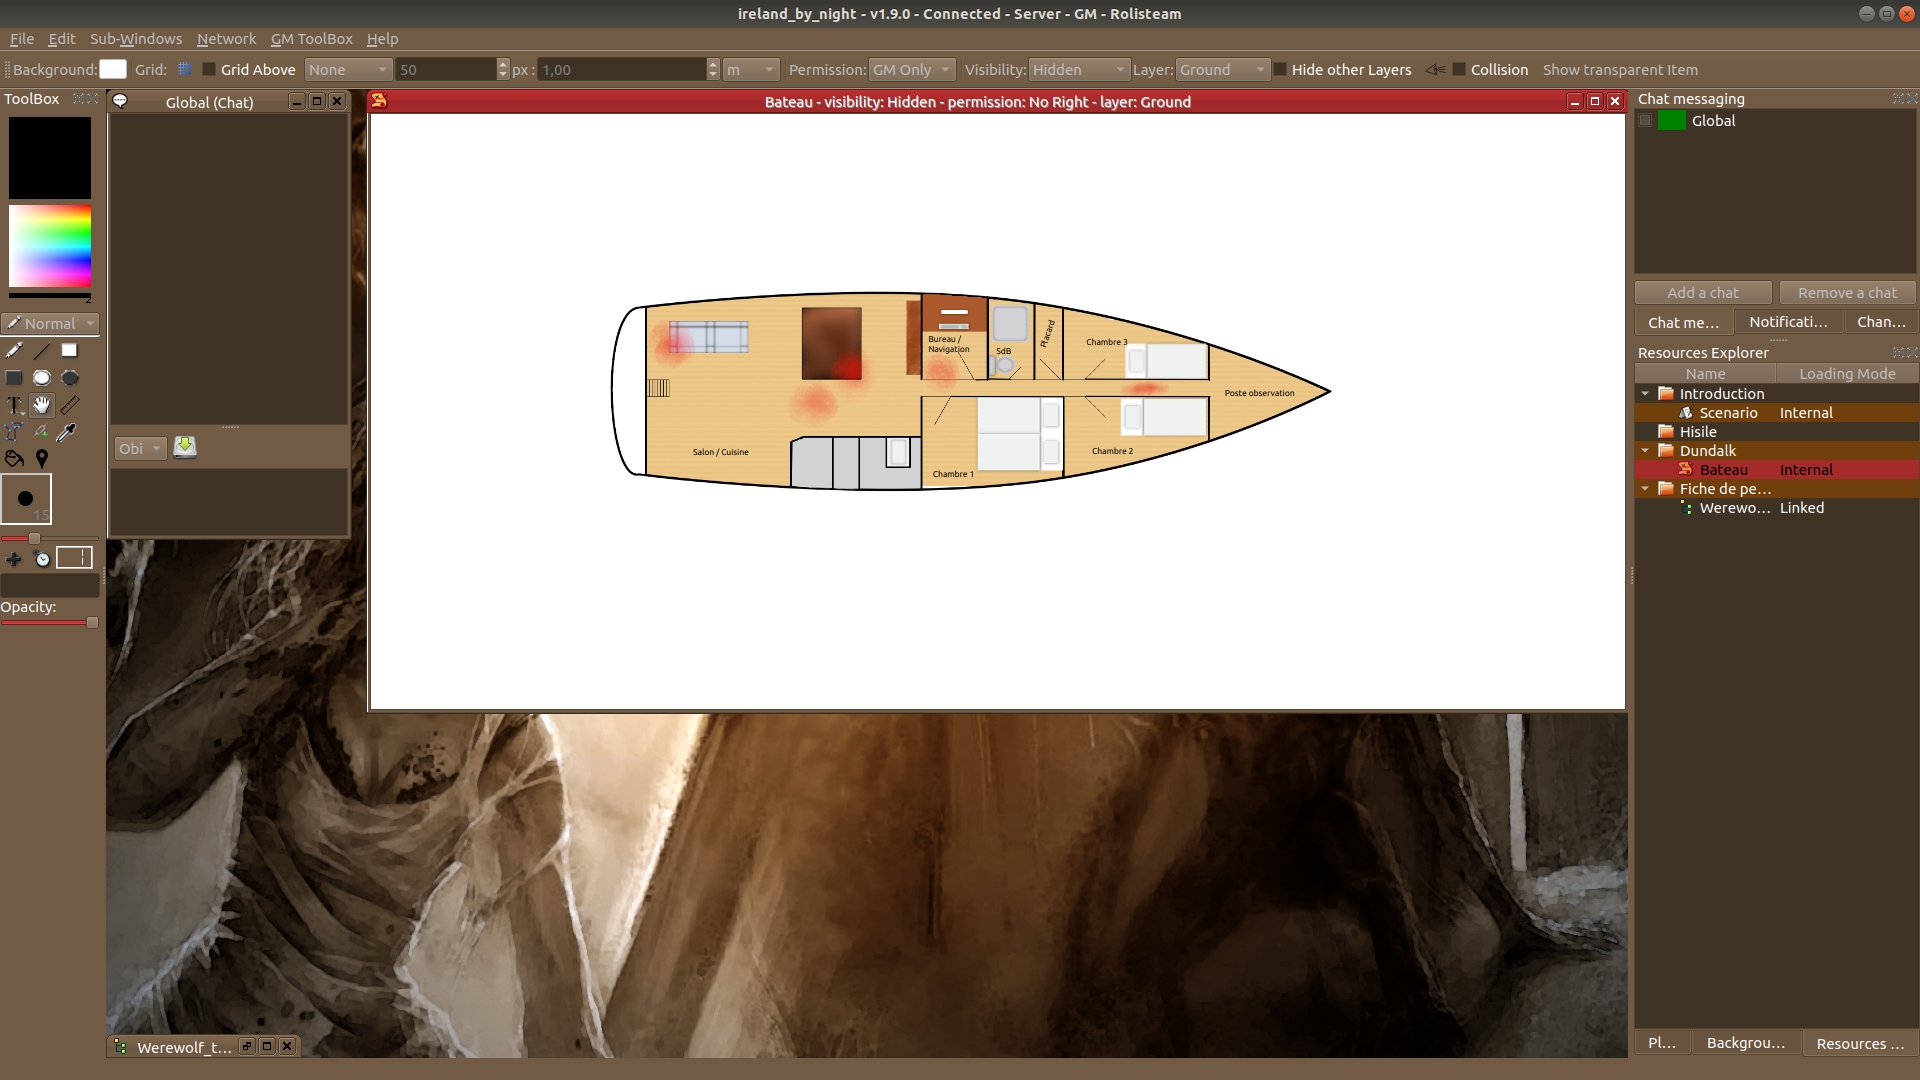Open the Permission dropdown

tap(911, 70)
